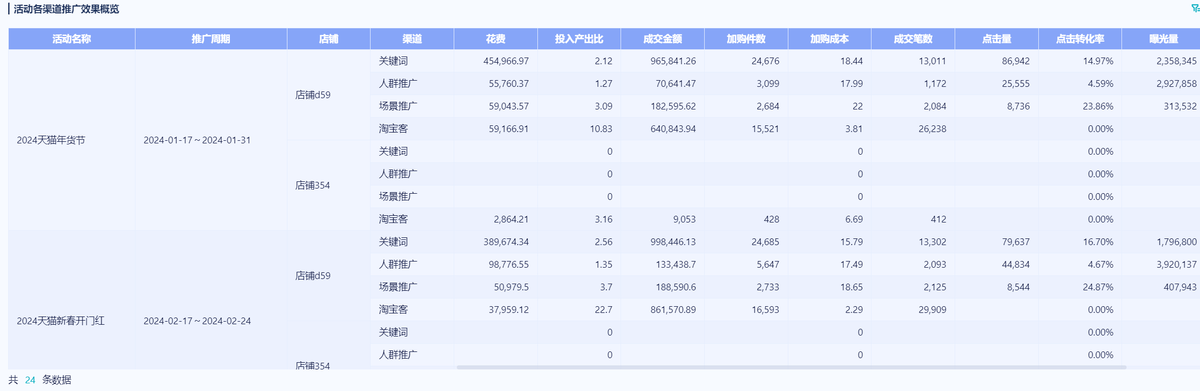Click the ROI value 10.83
Viewport: 1200px width, 391px height.
[601, 128]
